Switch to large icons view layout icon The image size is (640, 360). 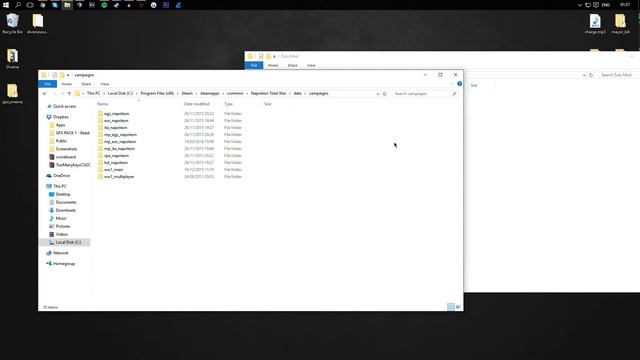(458, 307)
